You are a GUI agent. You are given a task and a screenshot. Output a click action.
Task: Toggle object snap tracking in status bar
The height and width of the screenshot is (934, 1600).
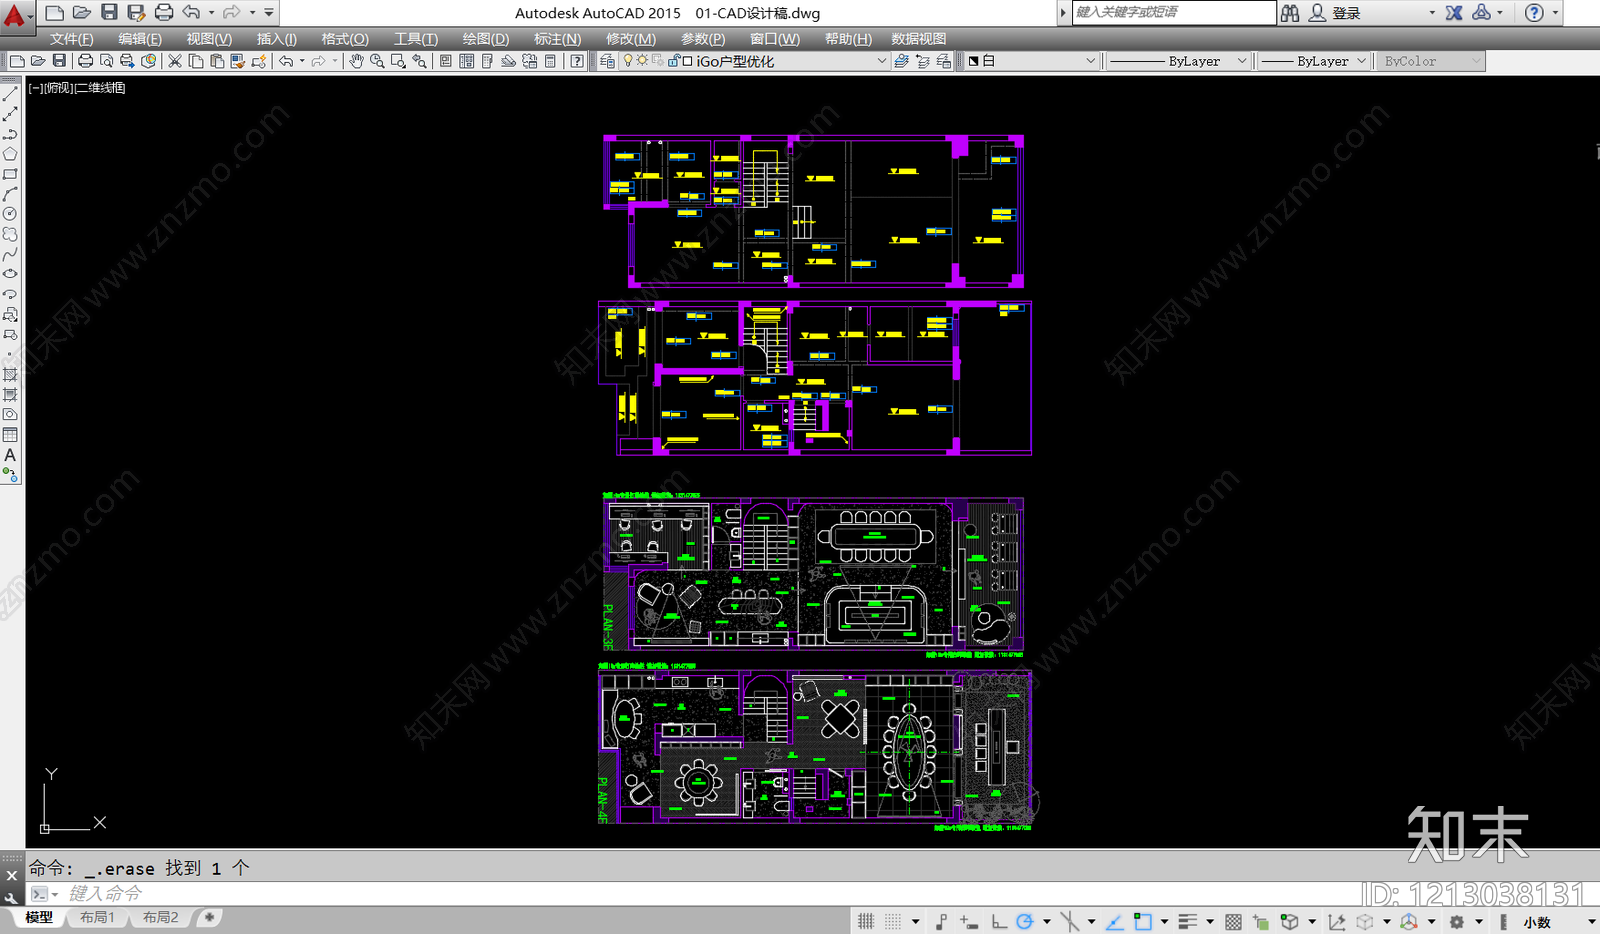[x=1115, y=922]
